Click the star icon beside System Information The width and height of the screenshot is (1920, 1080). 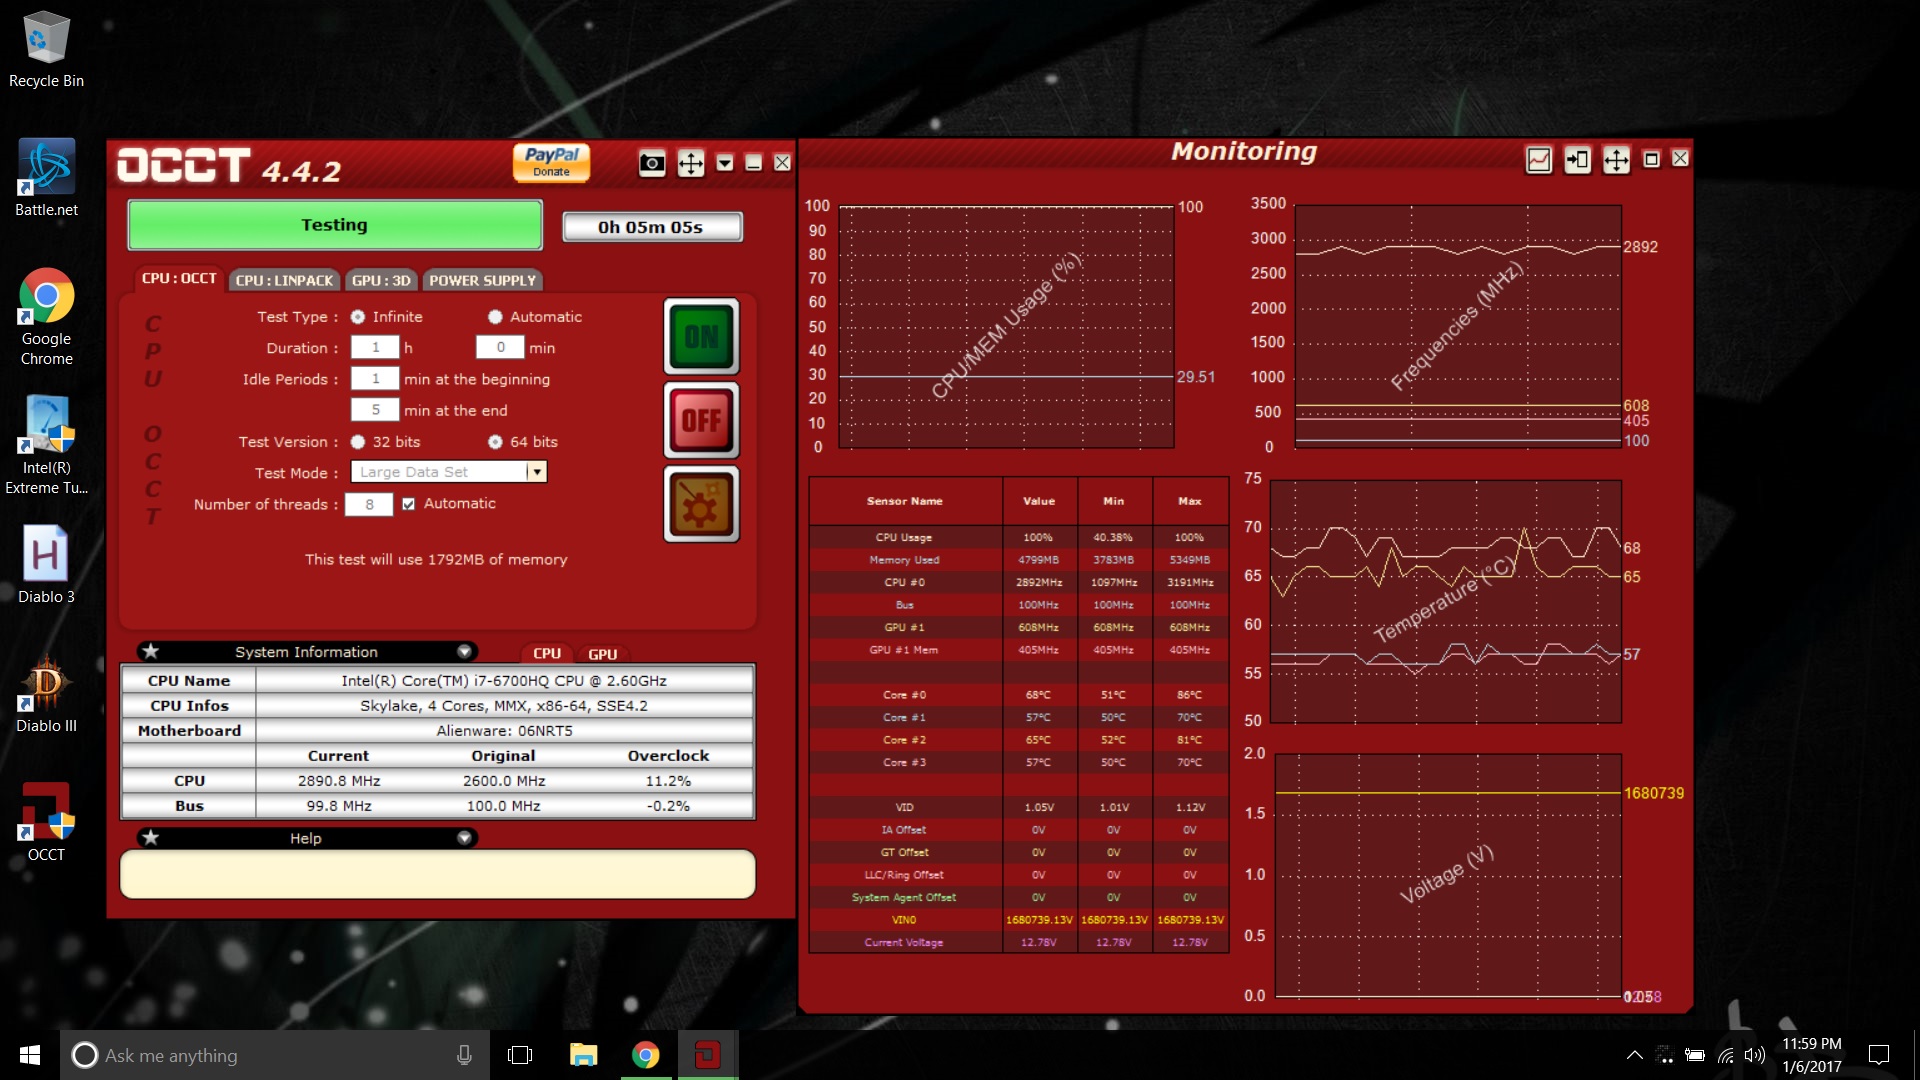(x=151, y=651)
